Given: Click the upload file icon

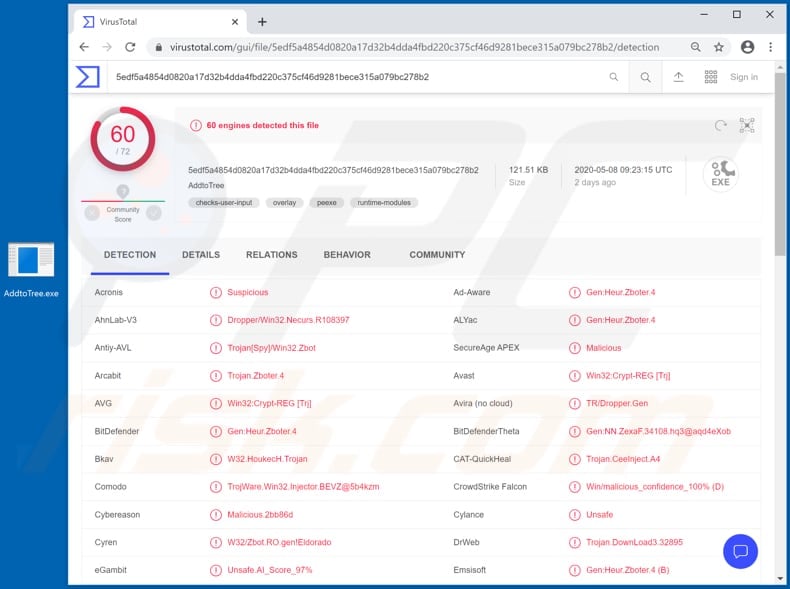Looking at the screenshot, I should click(679, 77).
